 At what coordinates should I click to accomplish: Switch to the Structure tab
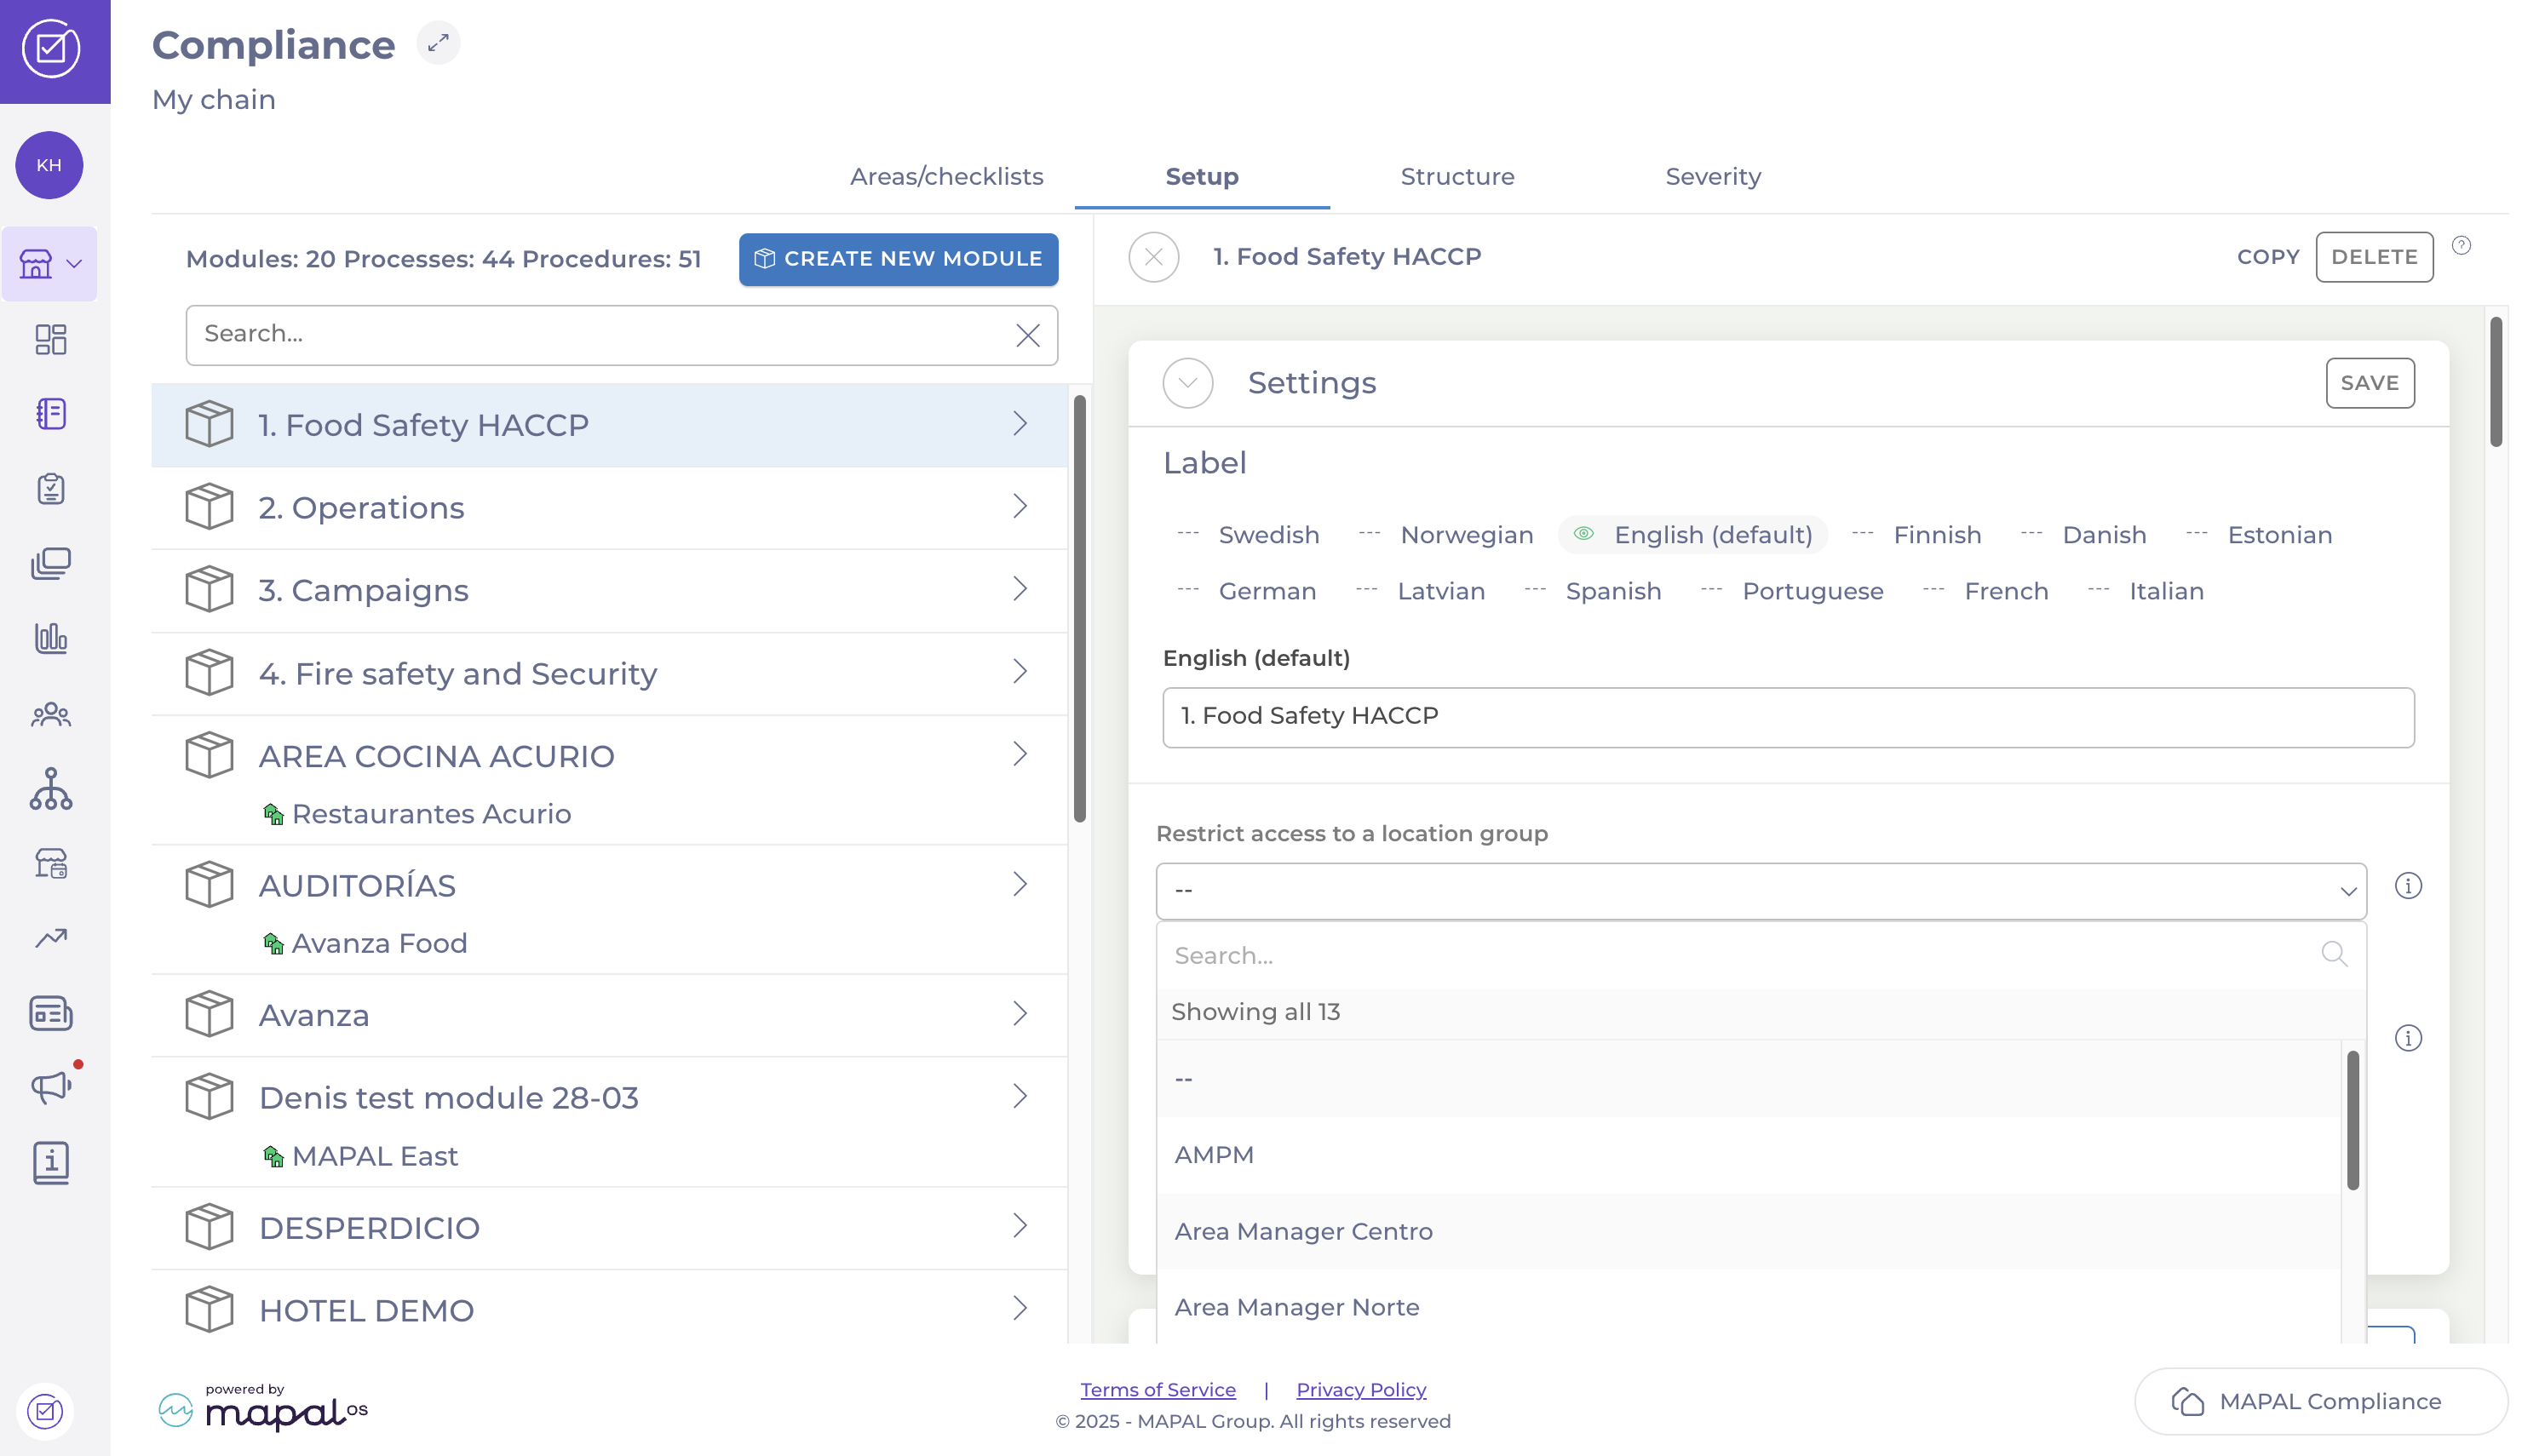tap(1457, 177)
